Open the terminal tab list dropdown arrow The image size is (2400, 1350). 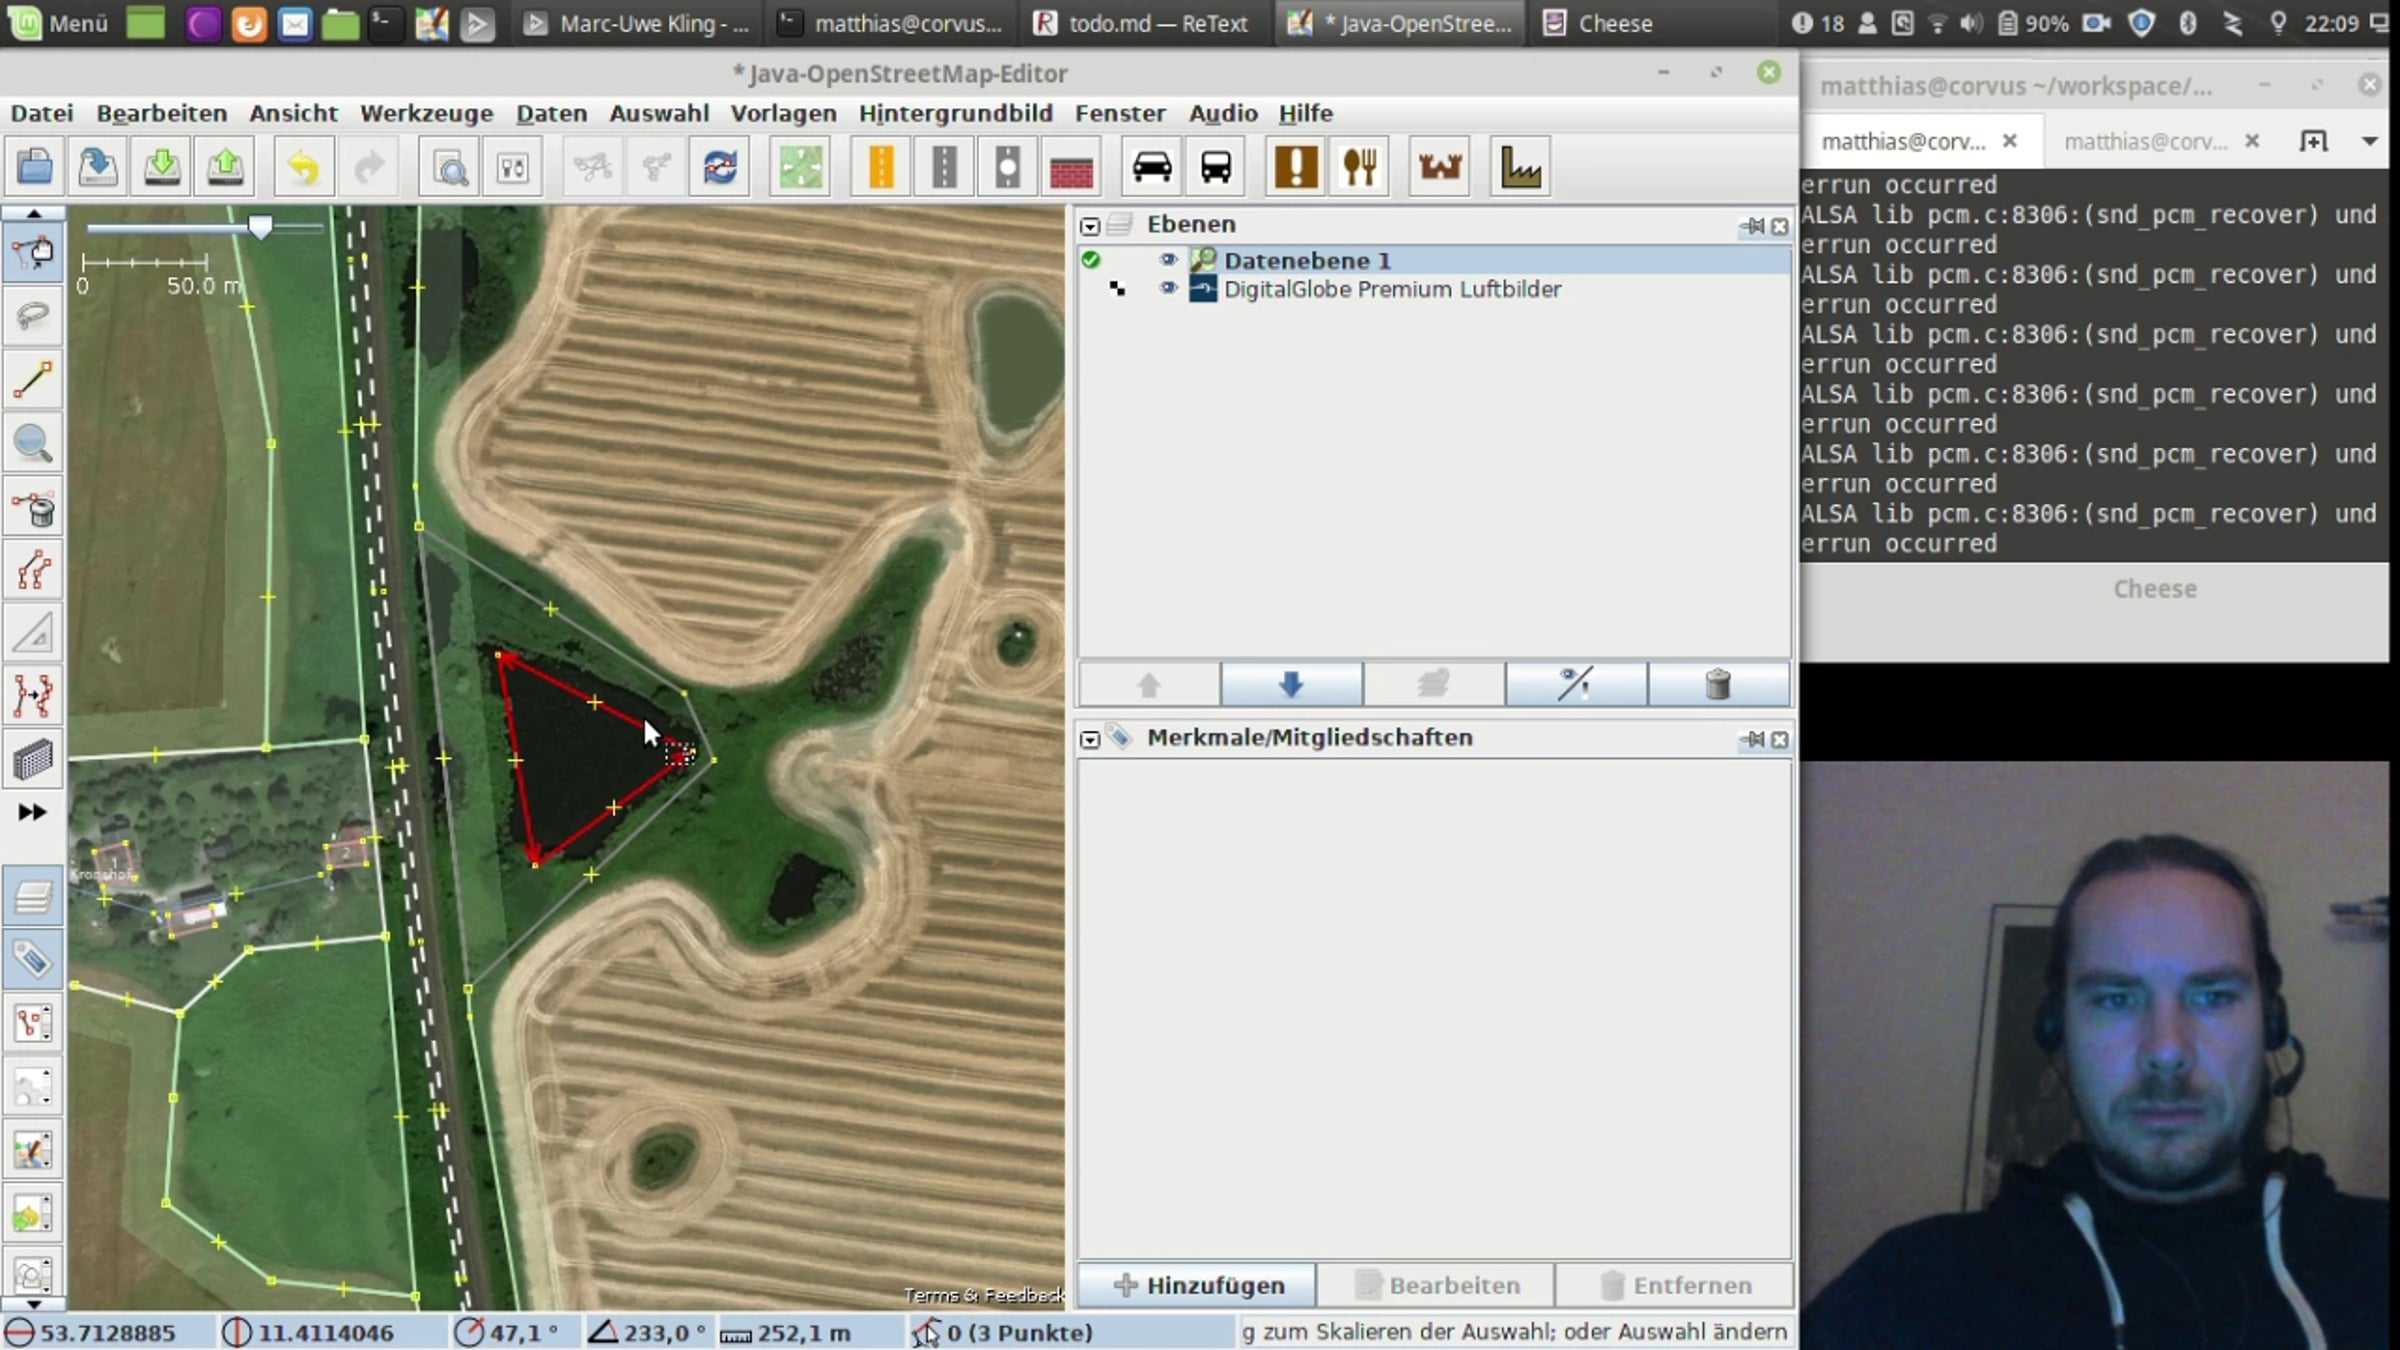point(2369,141)
